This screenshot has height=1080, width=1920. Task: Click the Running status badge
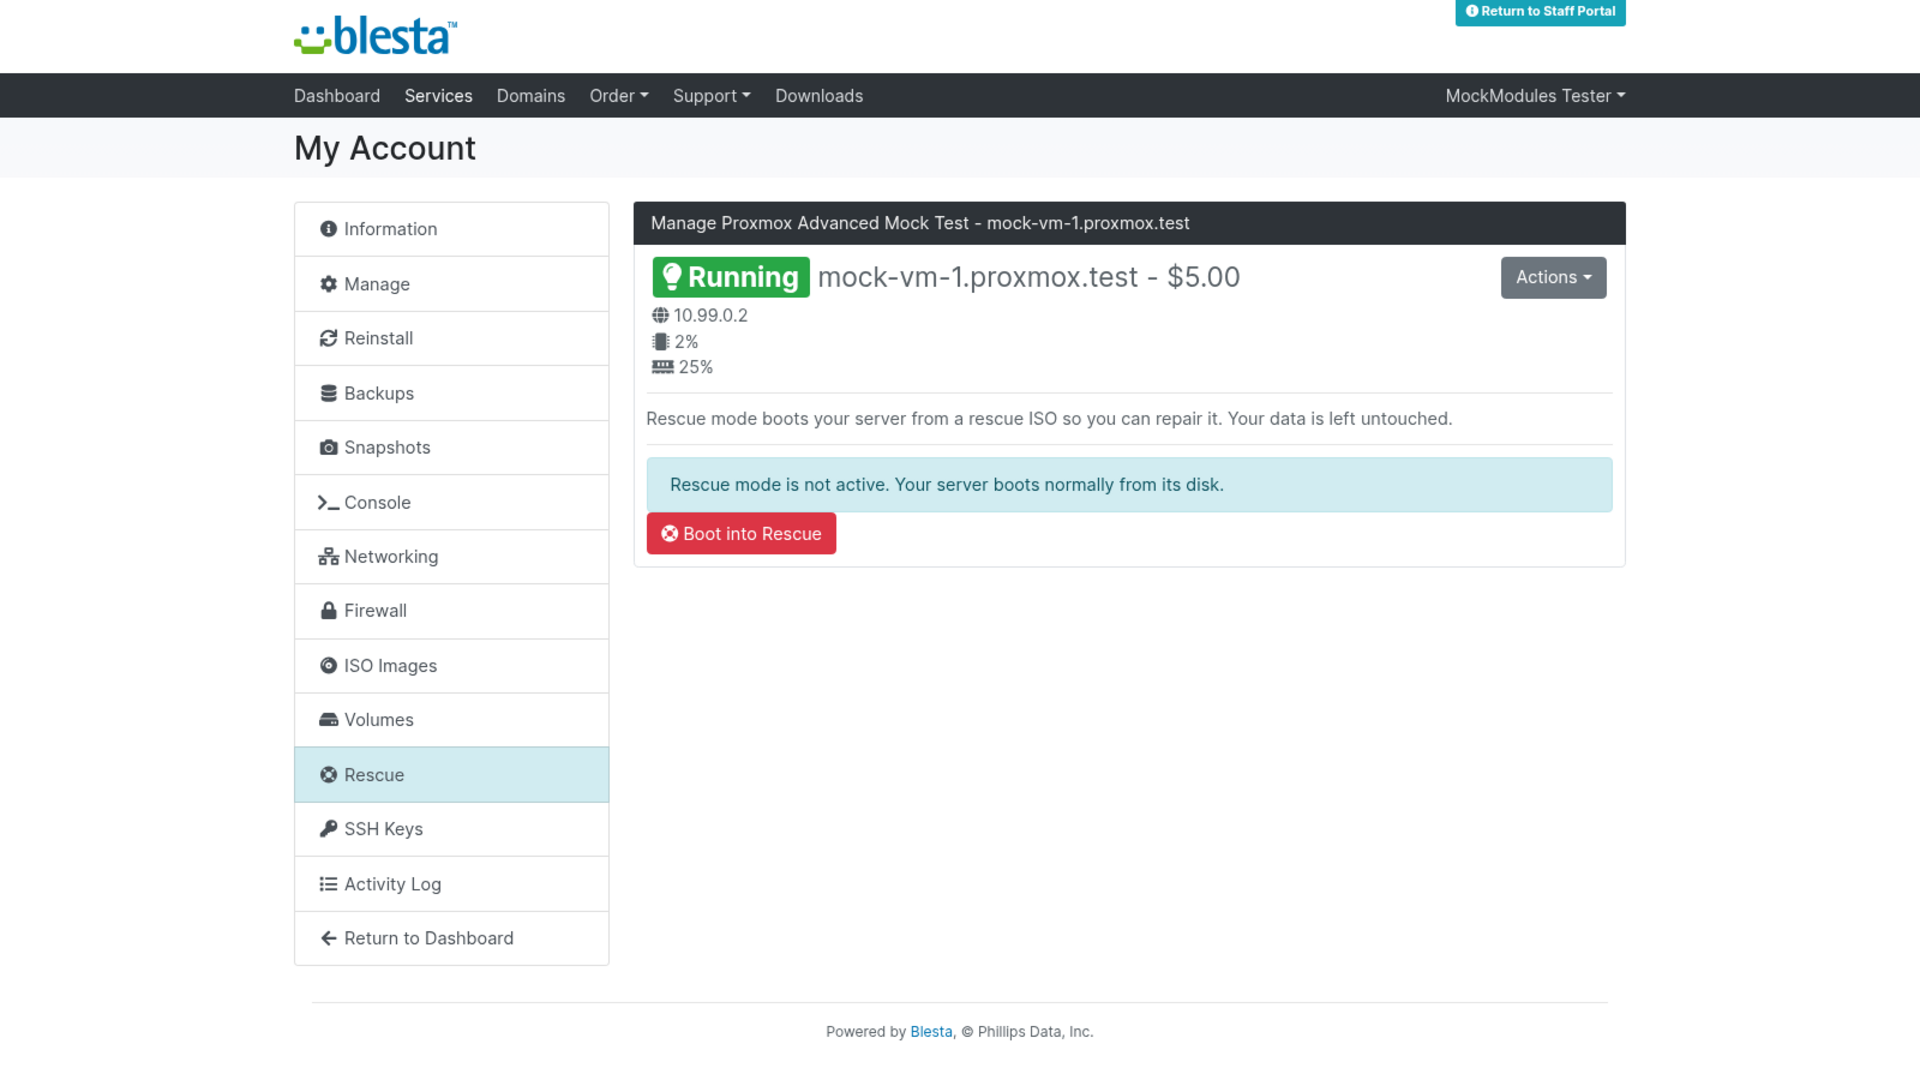point(731,277)
